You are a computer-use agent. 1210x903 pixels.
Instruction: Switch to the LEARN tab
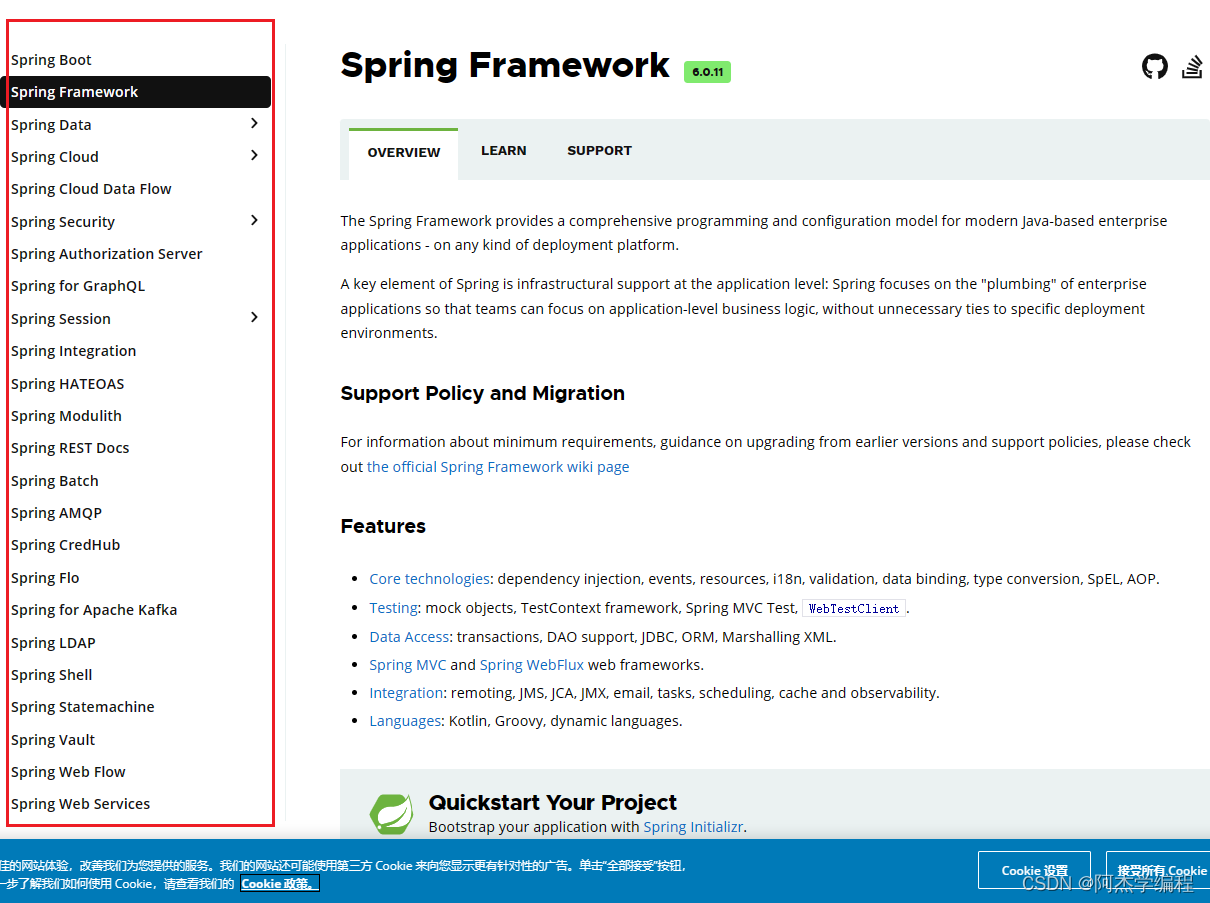click(x=503, y=150)
